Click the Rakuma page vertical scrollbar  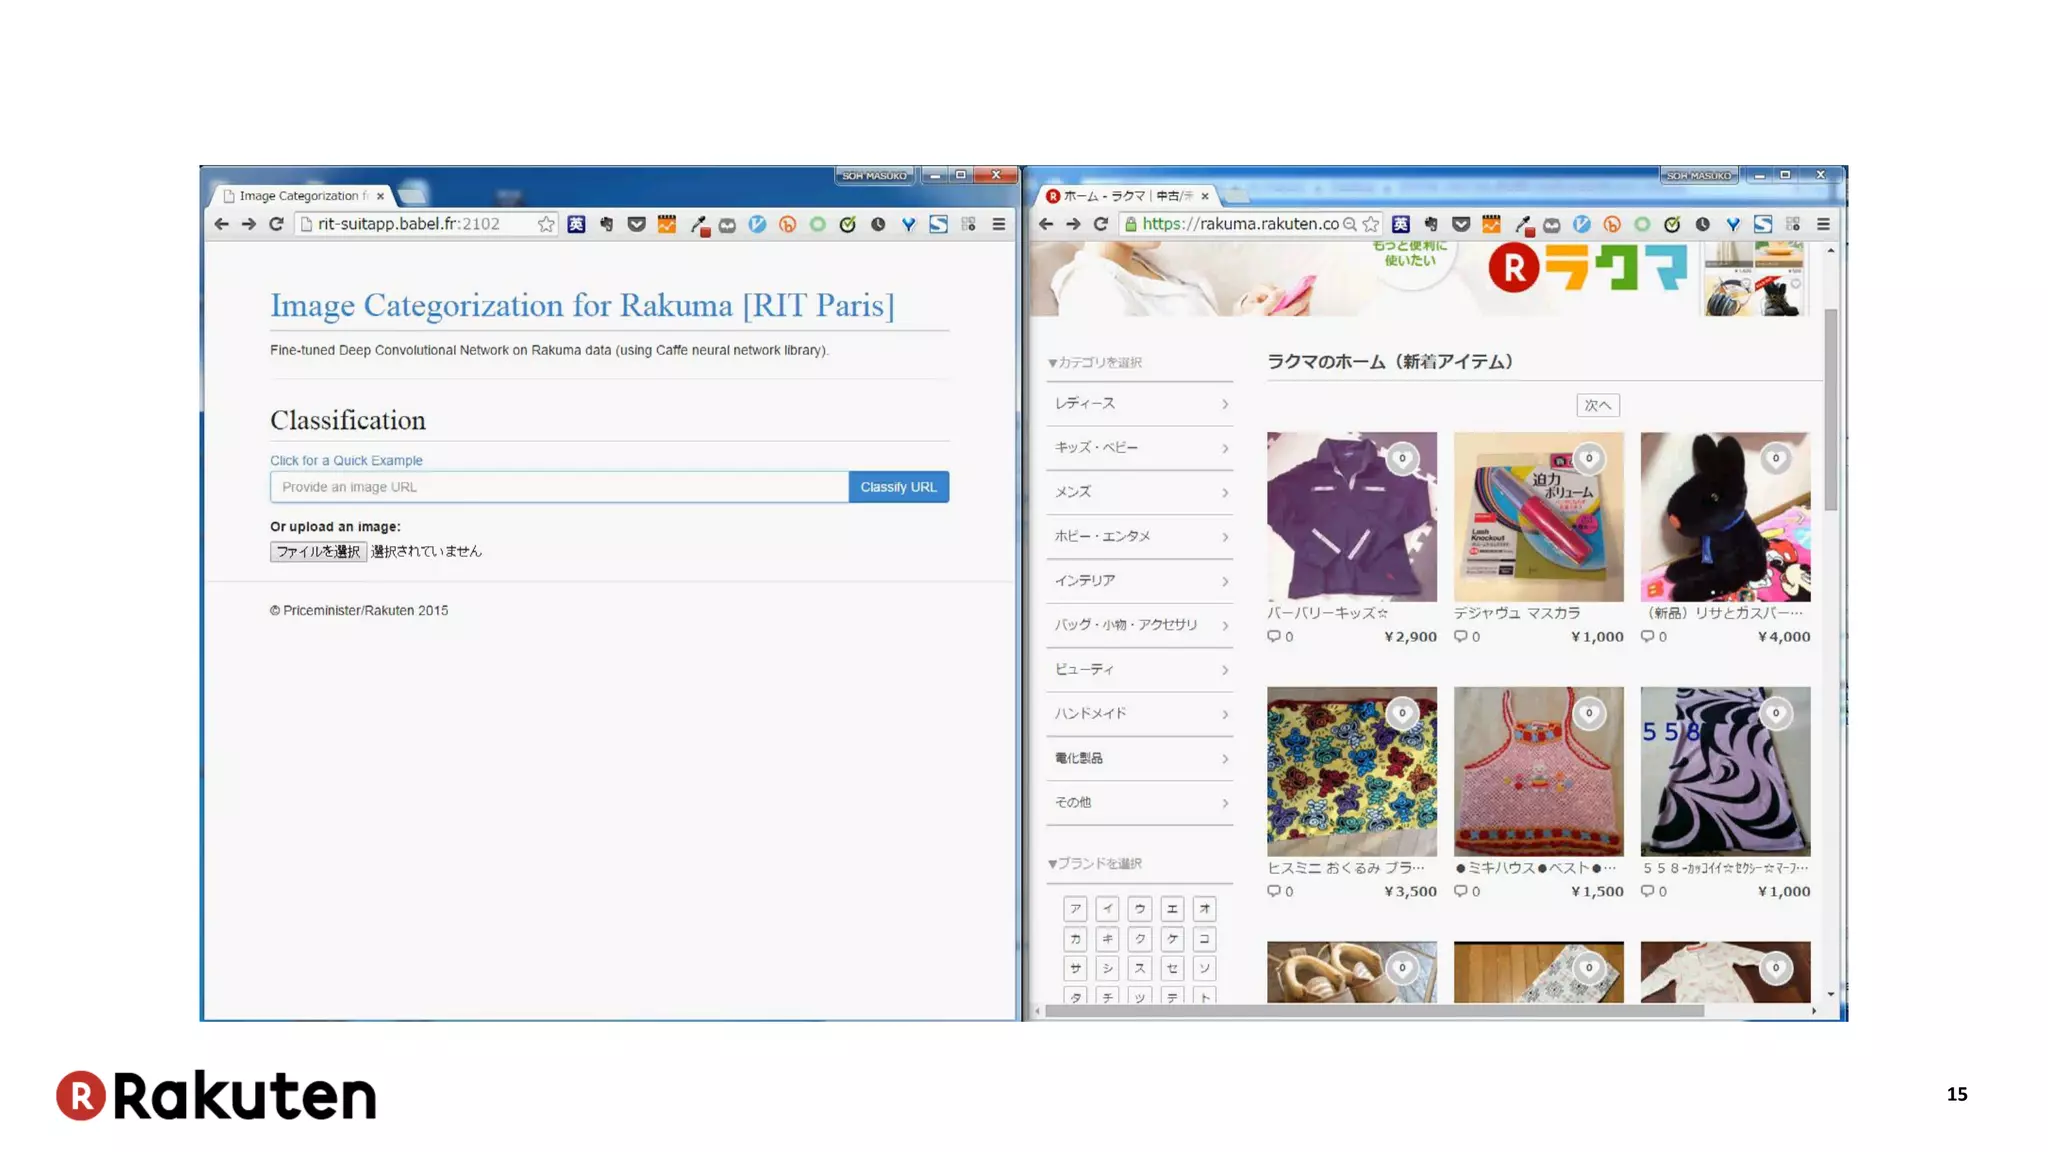(1830, 410)
